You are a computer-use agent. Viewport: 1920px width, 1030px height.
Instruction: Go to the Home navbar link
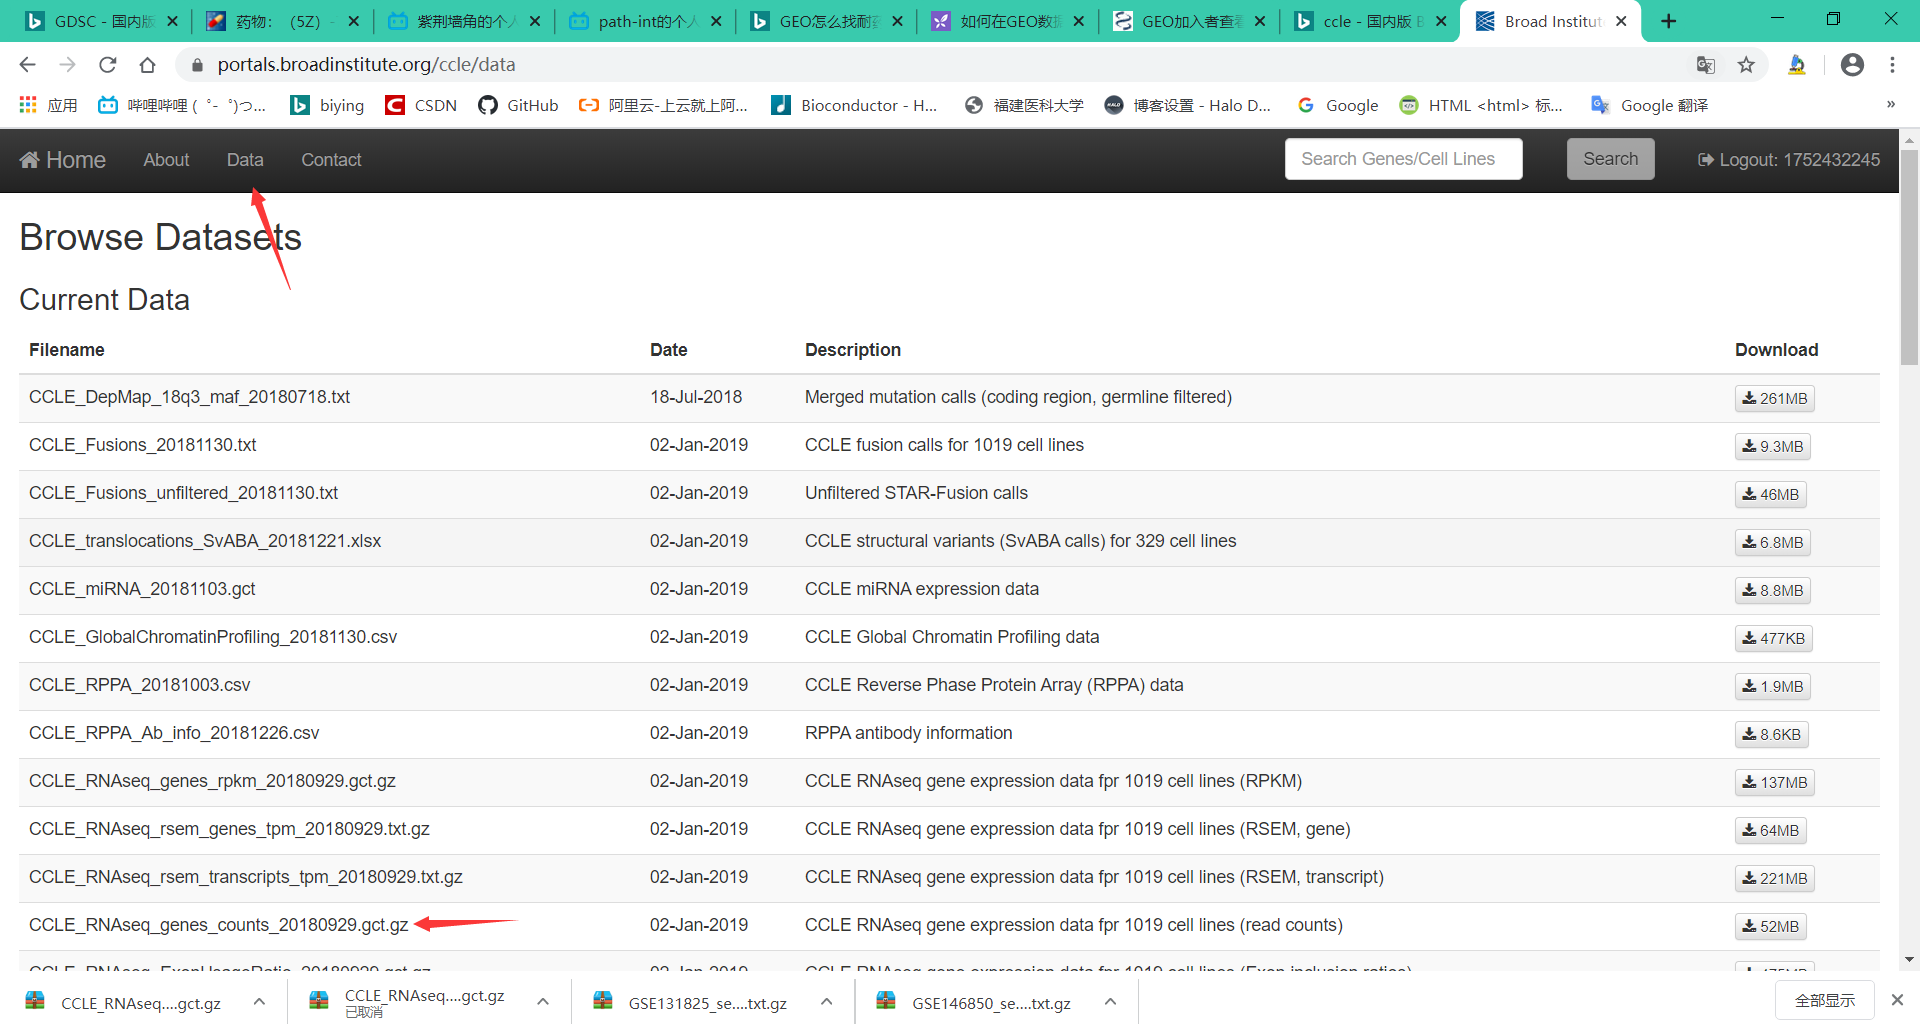63,160
